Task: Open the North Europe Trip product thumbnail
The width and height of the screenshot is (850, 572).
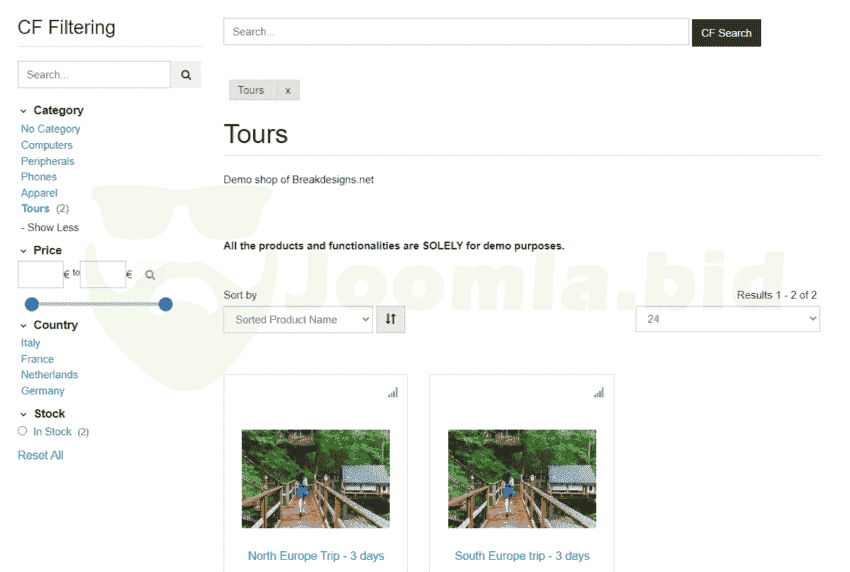Action: coord(316,479)
